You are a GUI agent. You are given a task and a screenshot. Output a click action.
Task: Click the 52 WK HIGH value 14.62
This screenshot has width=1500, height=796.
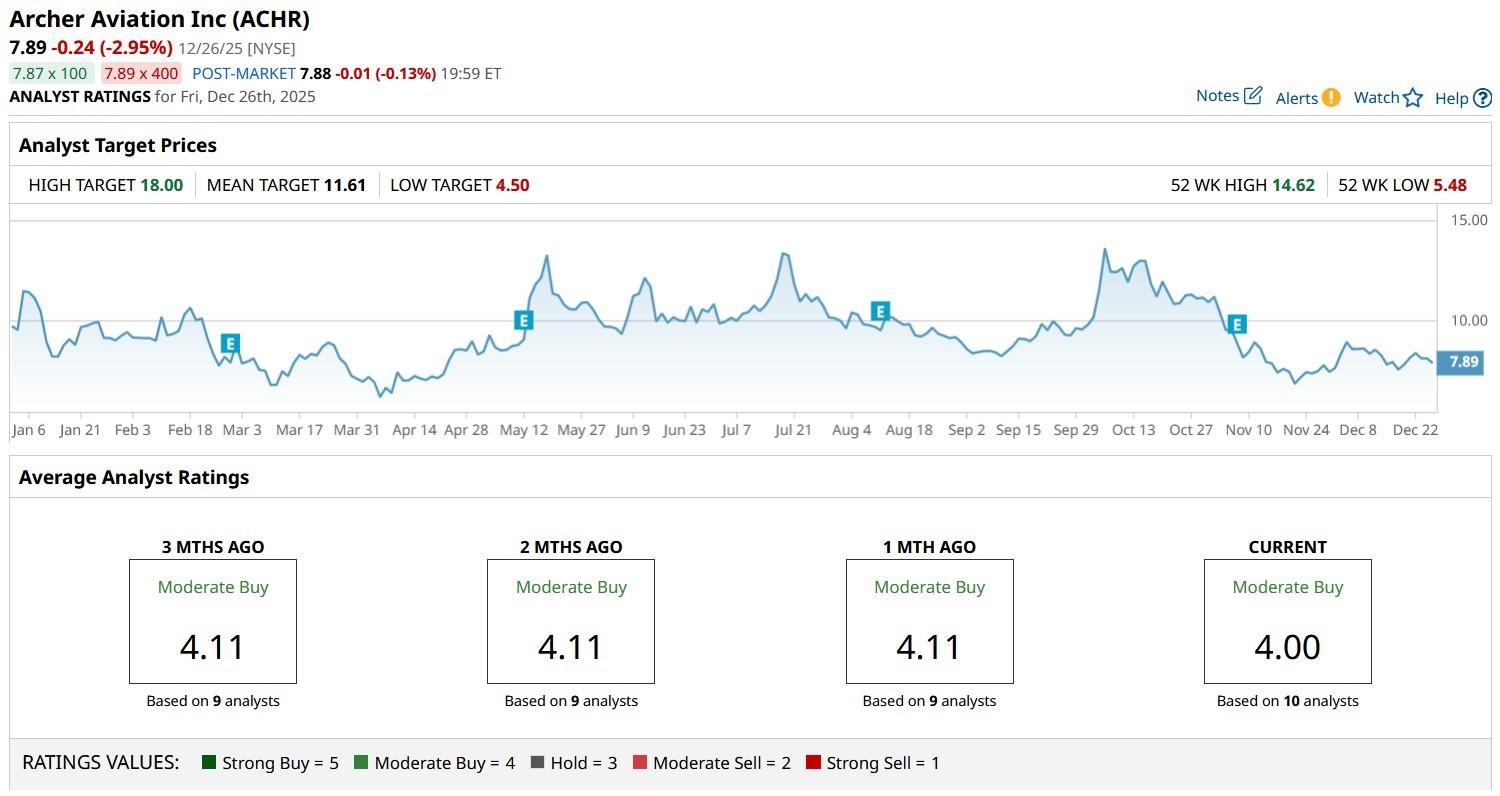coord(1293,185)
